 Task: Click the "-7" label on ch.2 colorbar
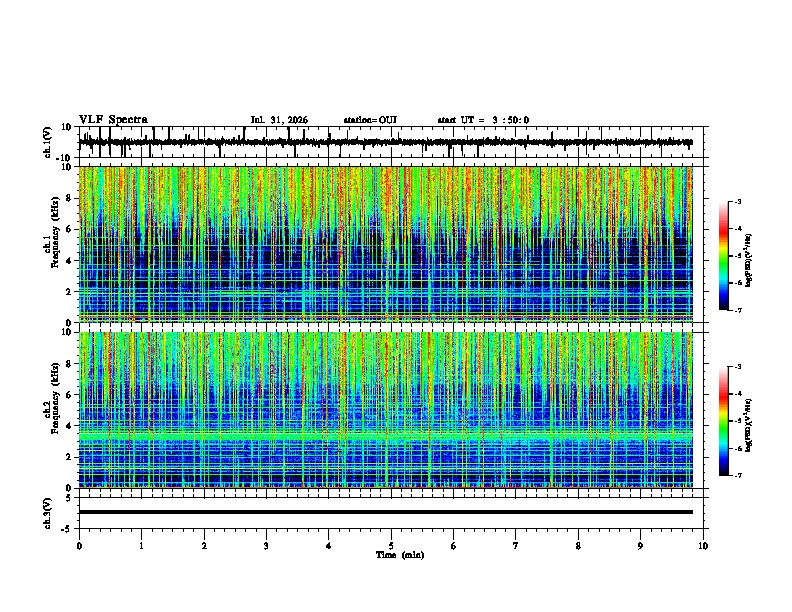coord(737,476)
